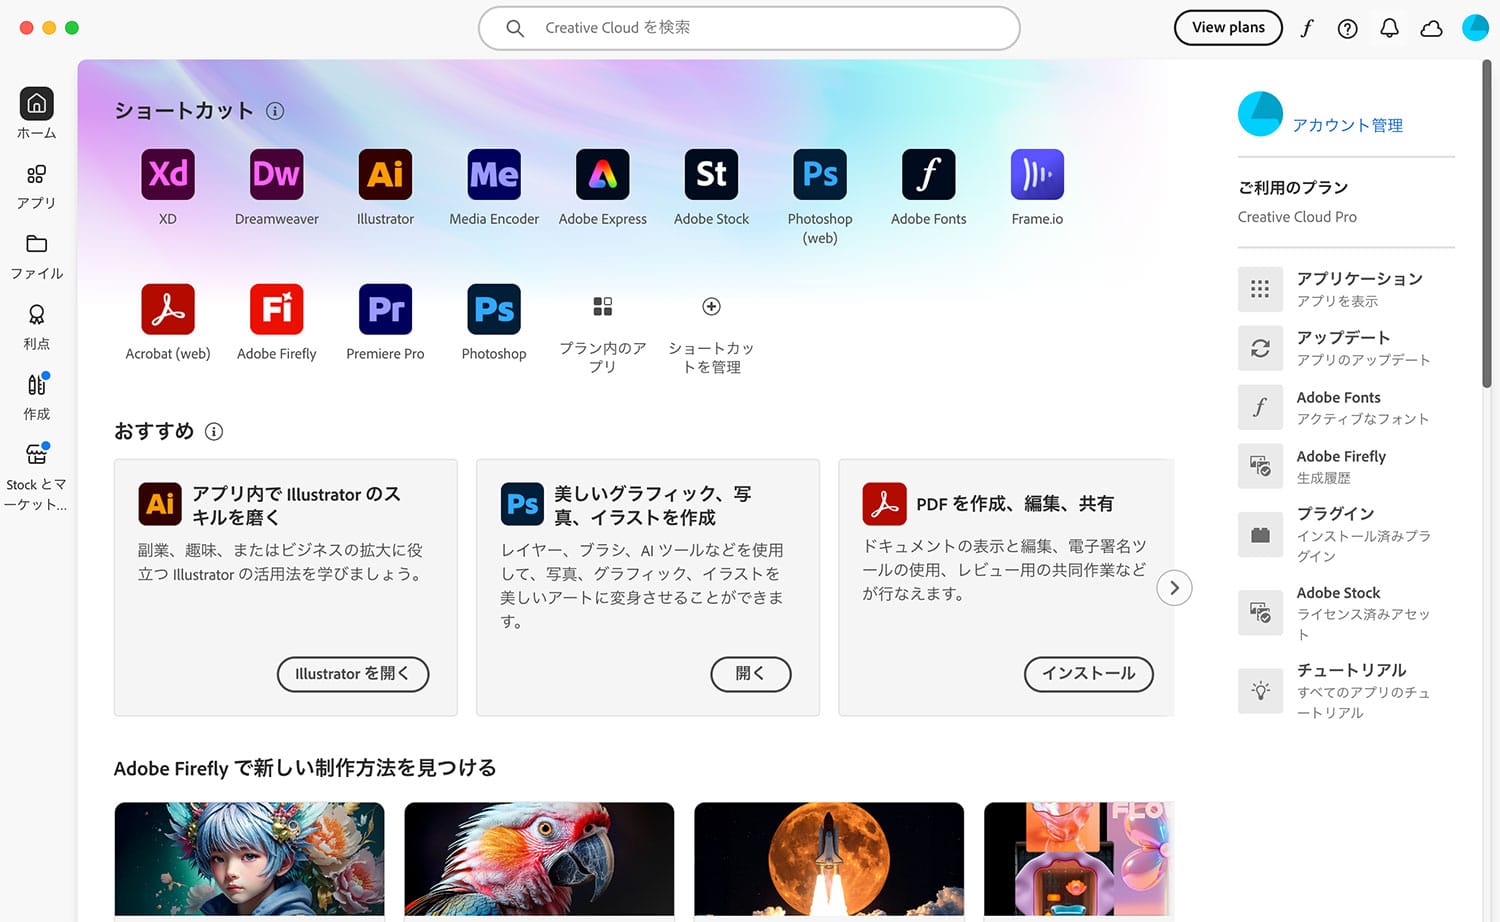Open the ショートカット info tooltip
The image size is (1500, 922).
pos(275,111)
